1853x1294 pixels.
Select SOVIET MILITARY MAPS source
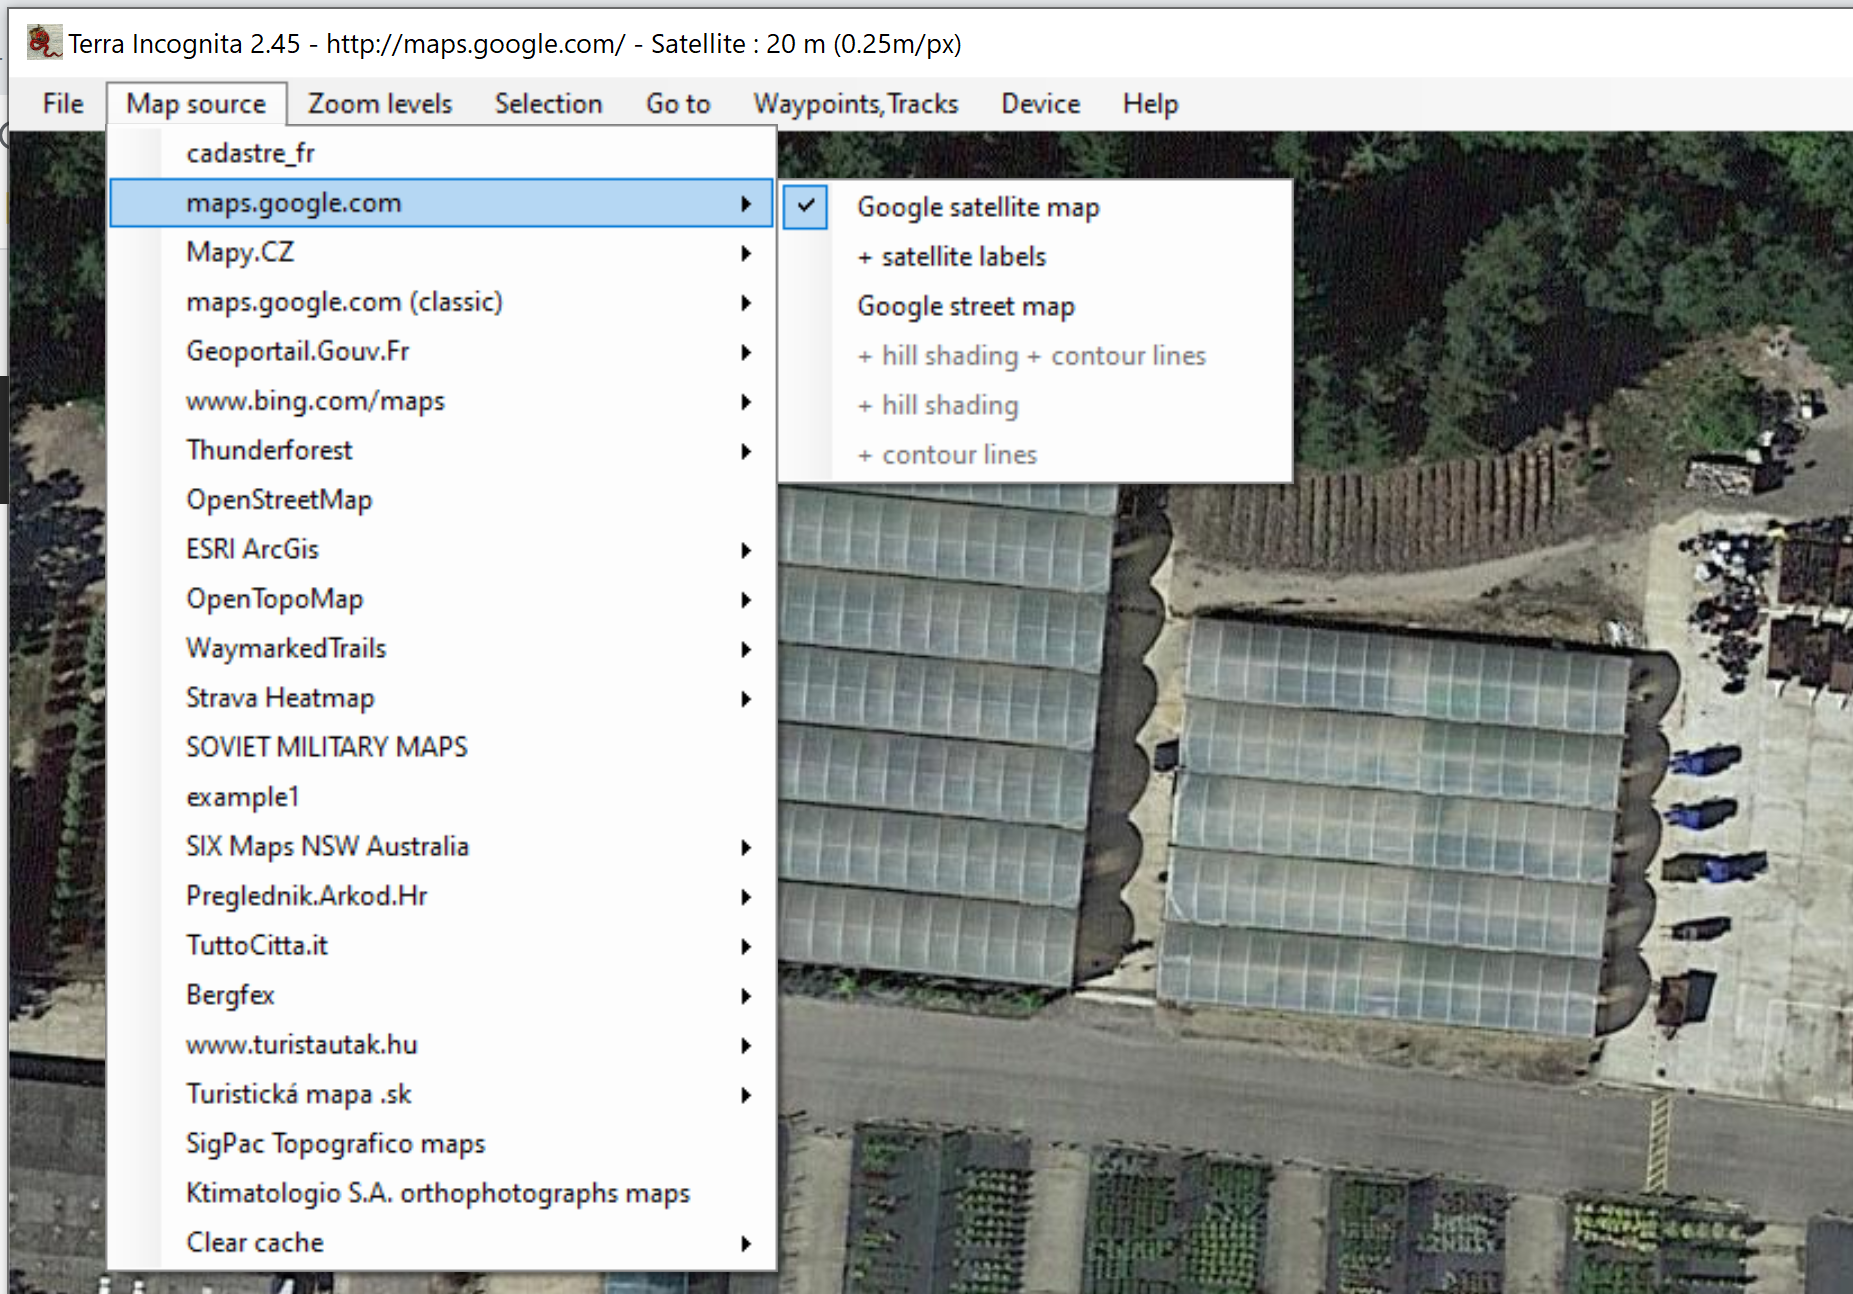point(441,747)
